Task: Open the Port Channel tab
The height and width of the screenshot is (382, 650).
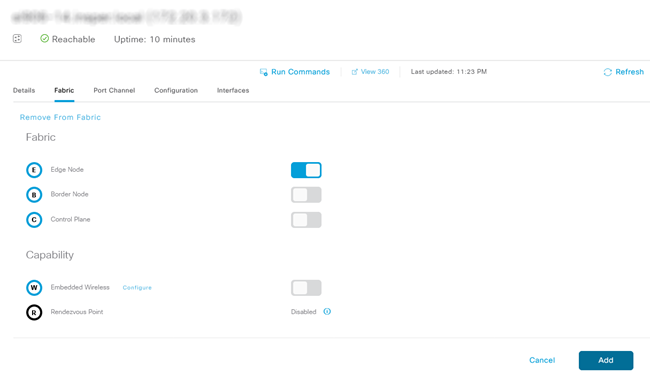Action: (114, 90)
